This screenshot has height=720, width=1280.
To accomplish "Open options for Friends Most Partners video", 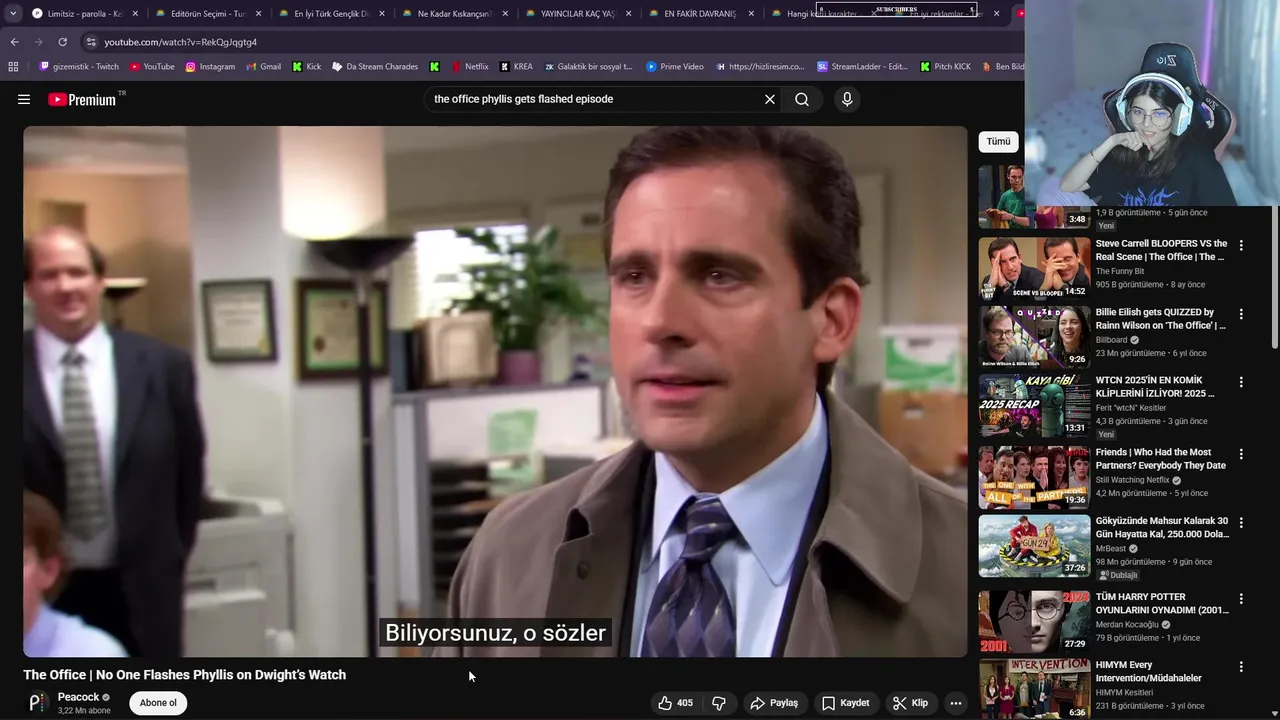I will [x=1241, y=454].
